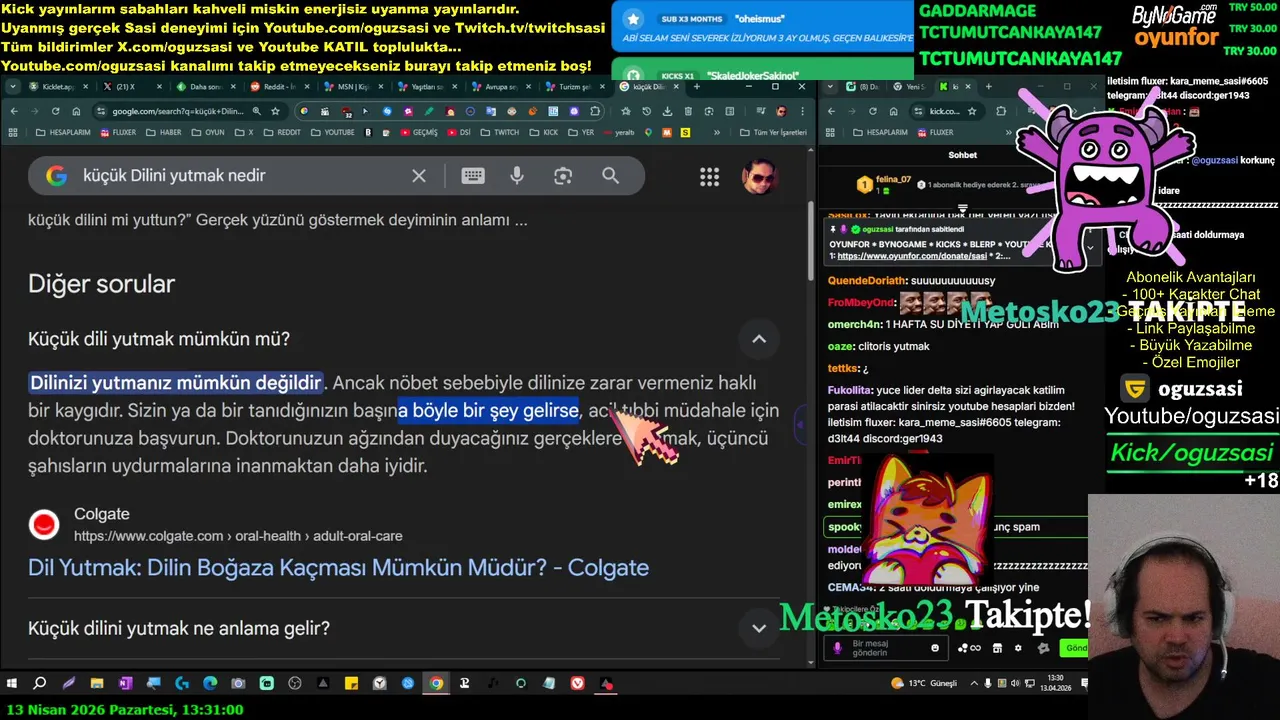Viewport: 1280px width, 720px height.
Task: Open Windows Start menu
Action: coord(11,684)
